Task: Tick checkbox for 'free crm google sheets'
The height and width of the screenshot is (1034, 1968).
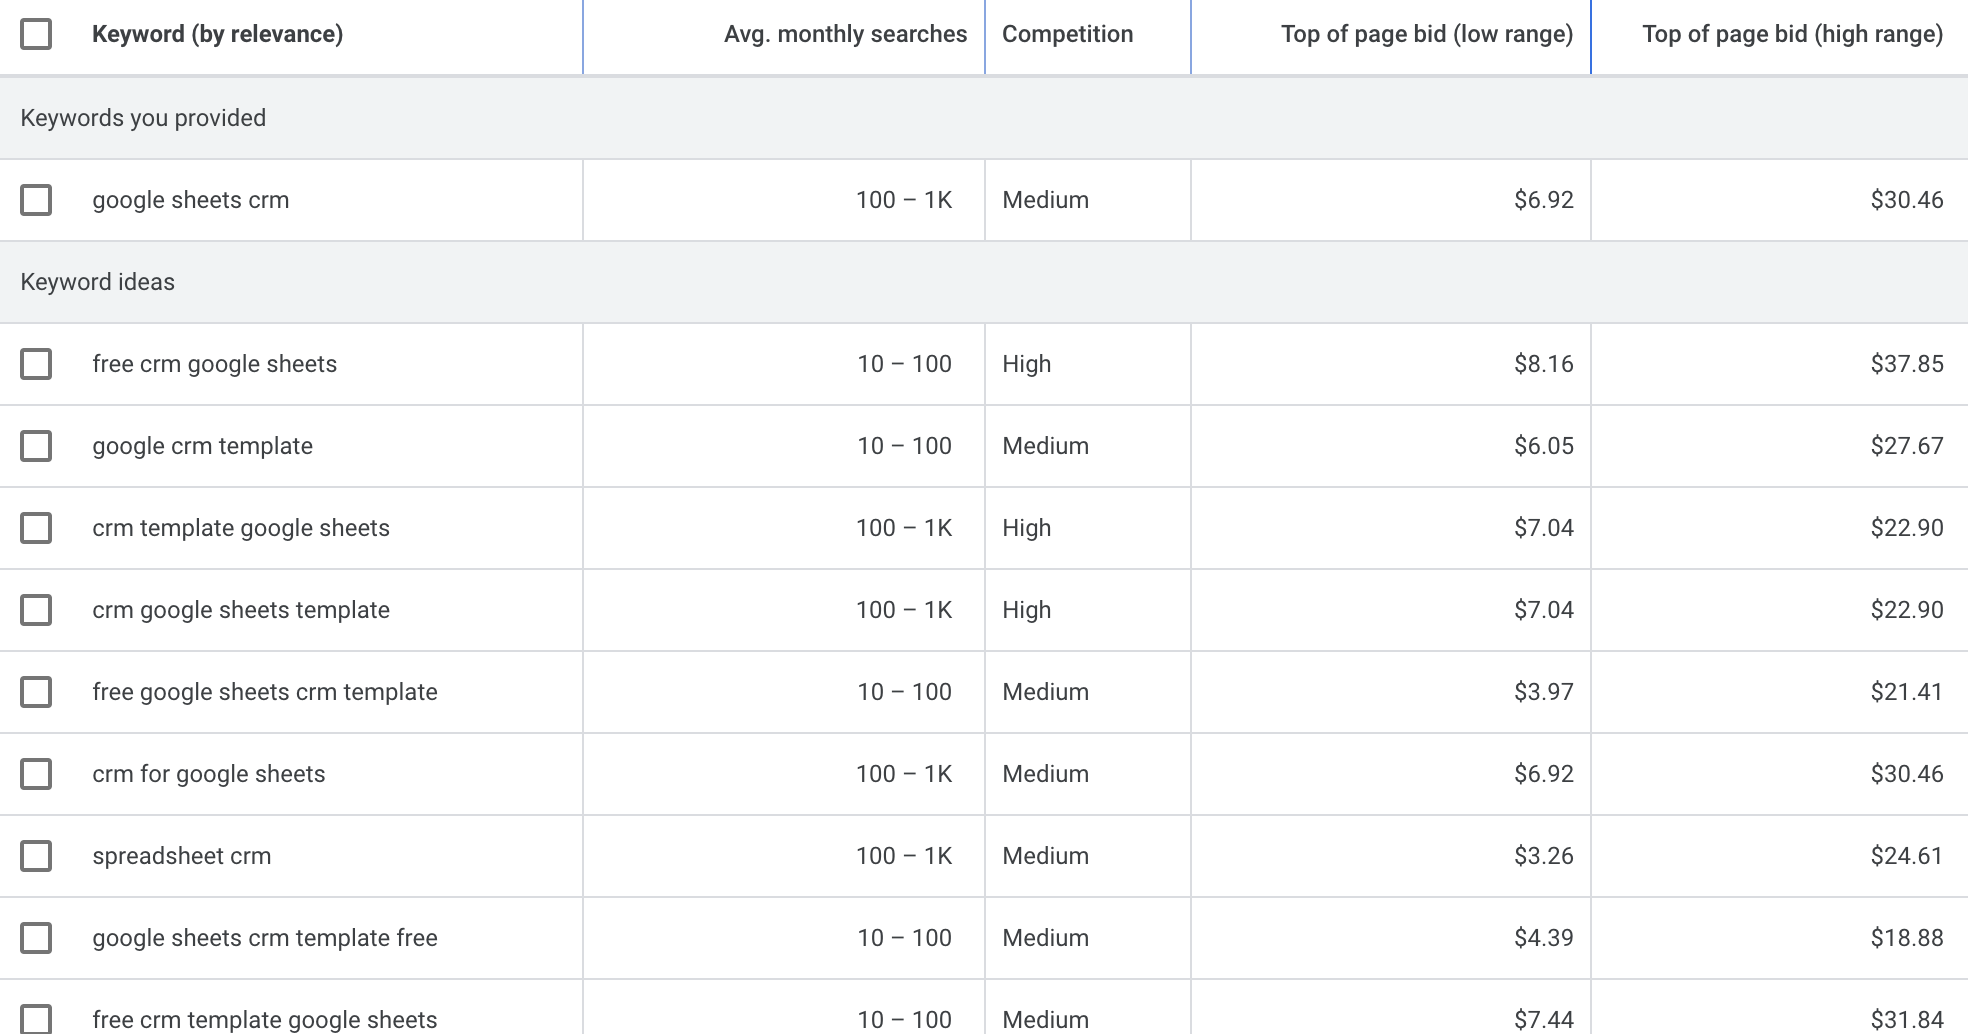Action: click(x=36, y=364)
